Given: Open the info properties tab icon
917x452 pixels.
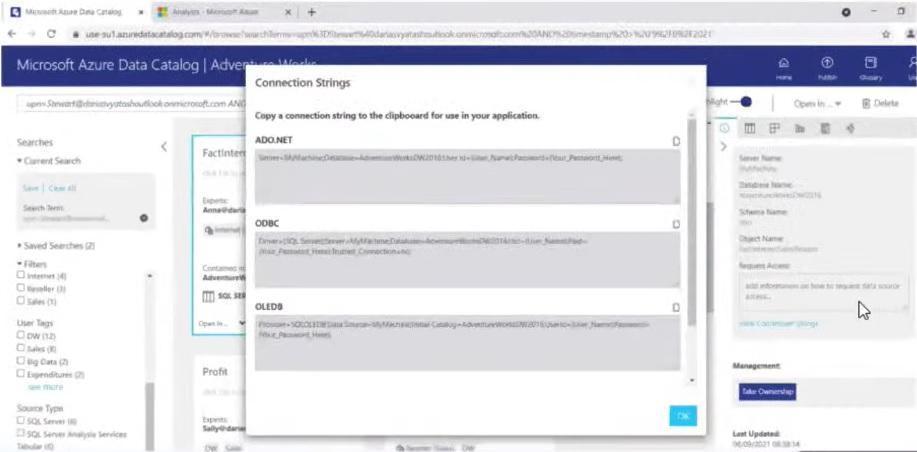Looking at the screenshot, I should pos(724,128).
